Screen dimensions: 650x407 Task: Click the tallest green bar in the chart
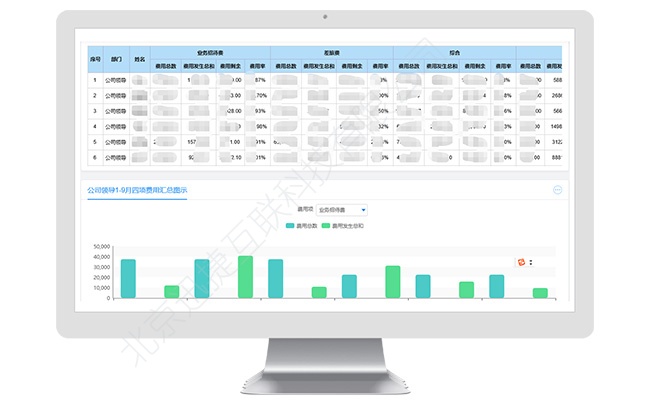[x=245, y=277]
